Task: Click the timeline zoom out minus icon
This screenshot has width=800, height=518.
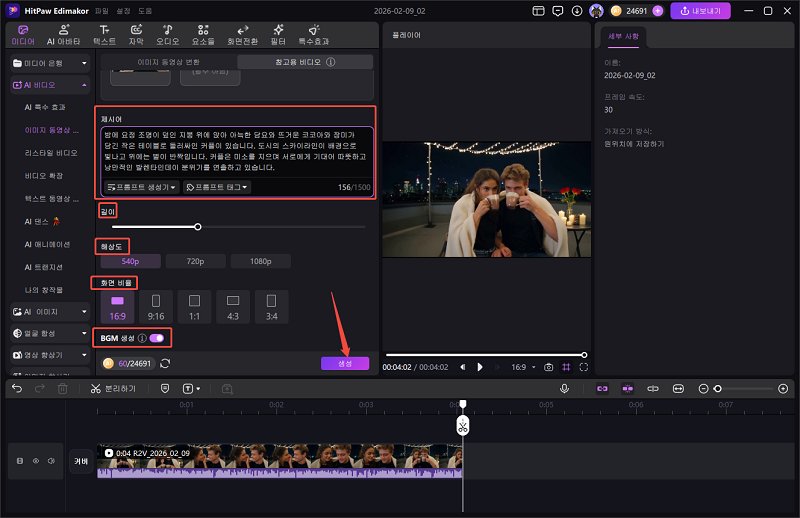Action: [x=703, y=389]
